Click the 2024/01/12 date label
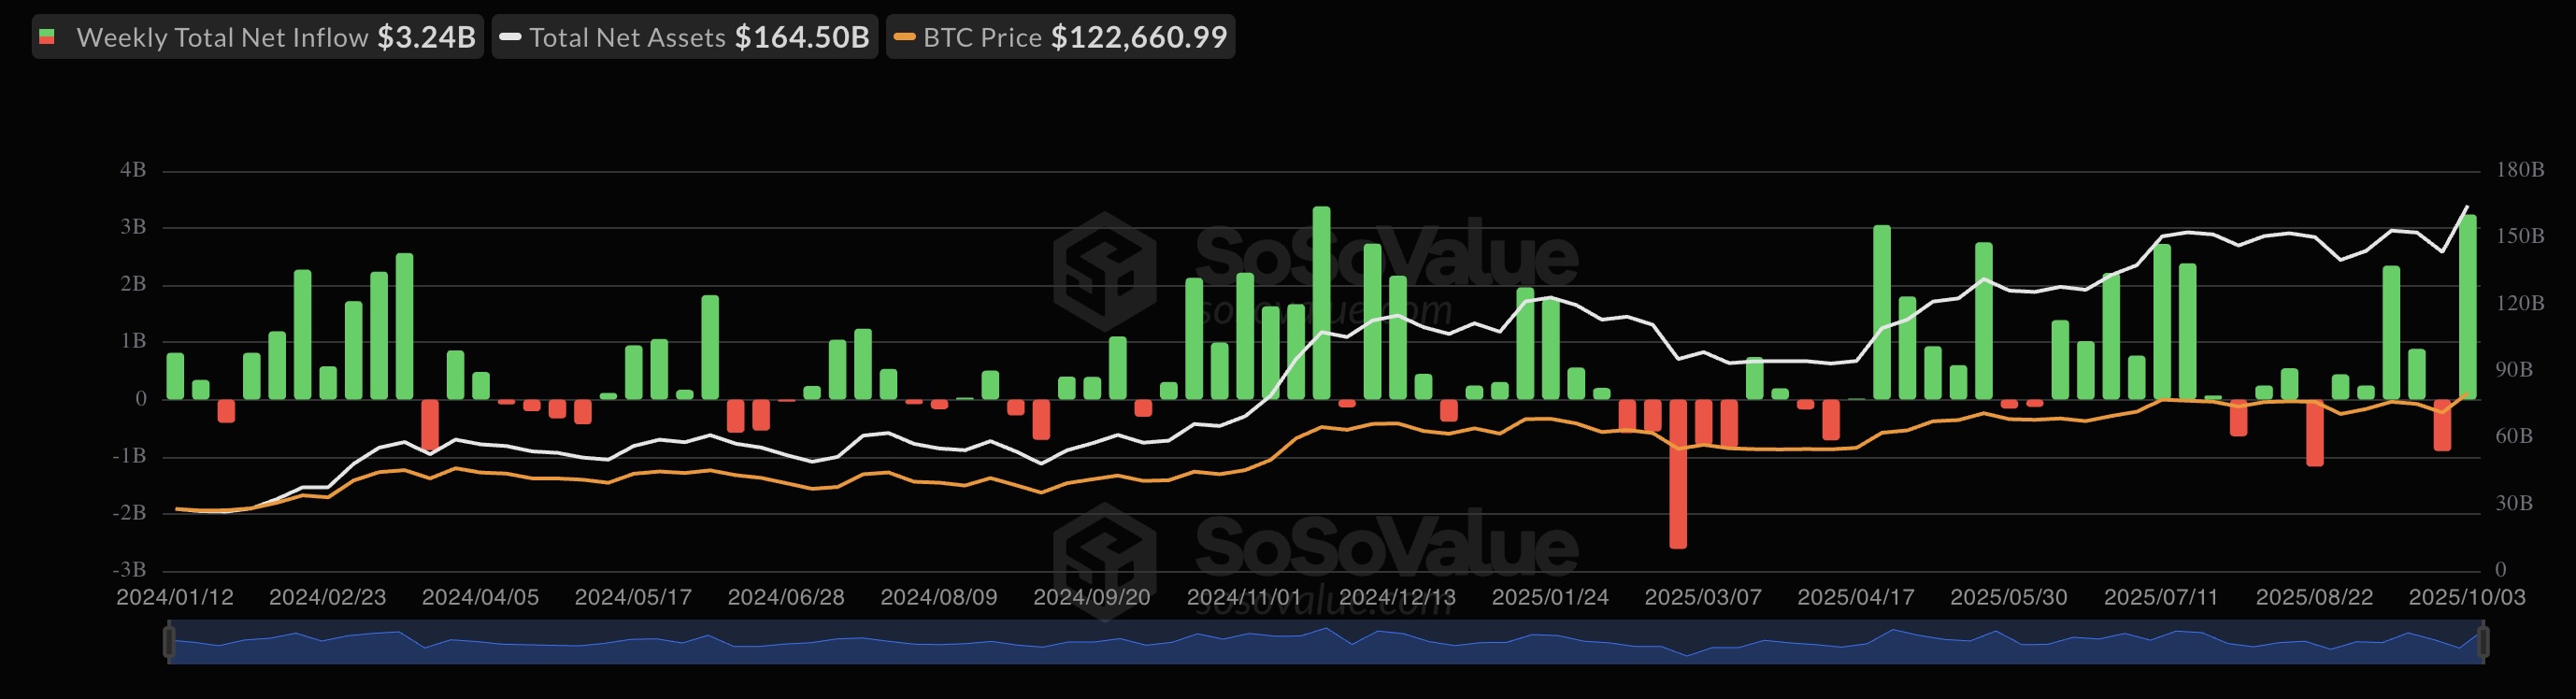Viewport: 2576px width, 699px height. (x=175, y=597)
